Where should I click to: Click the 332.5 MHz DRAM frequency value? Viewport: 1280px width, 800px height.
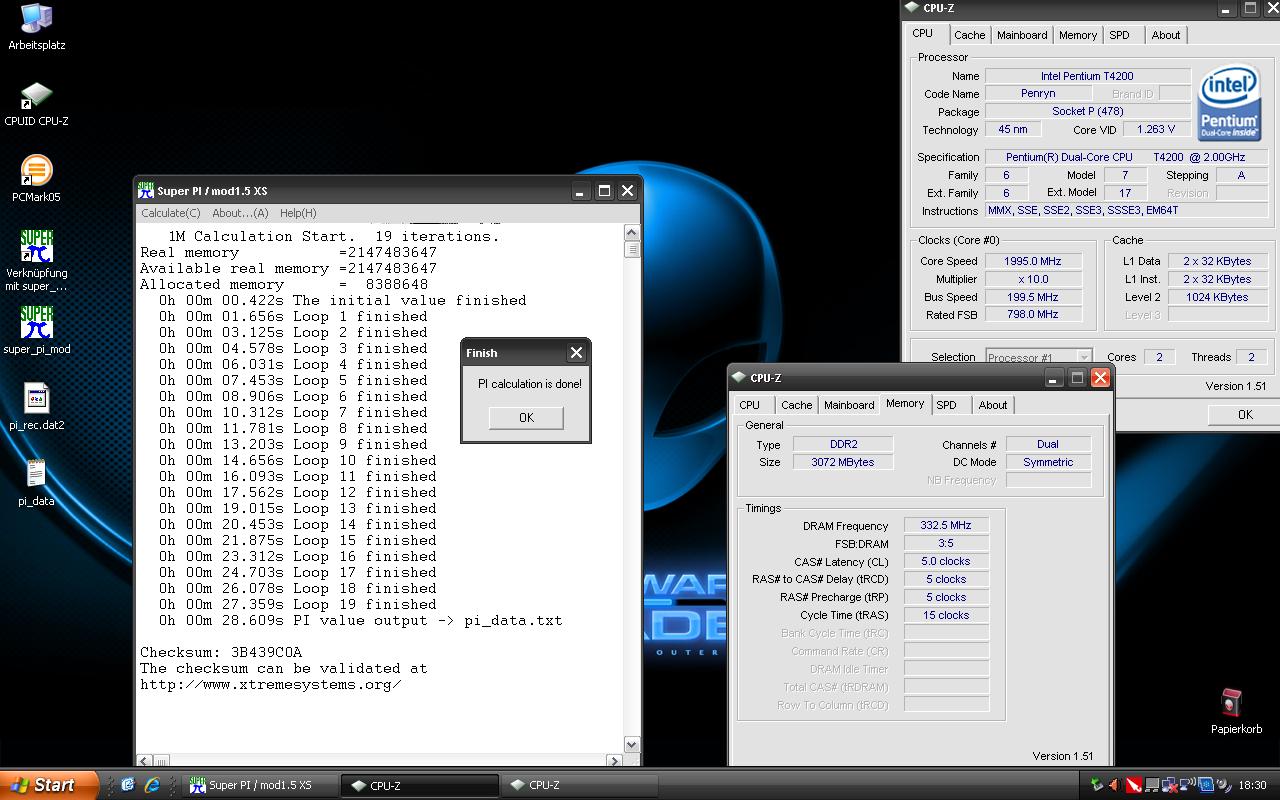click(x=946, y=525)
